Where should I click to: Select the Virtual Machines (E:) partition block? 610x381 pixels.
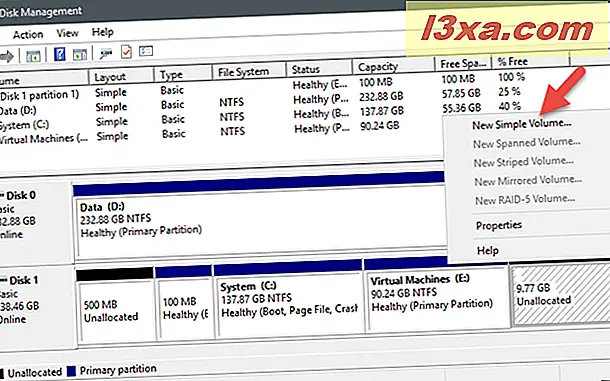coord(436,295)
